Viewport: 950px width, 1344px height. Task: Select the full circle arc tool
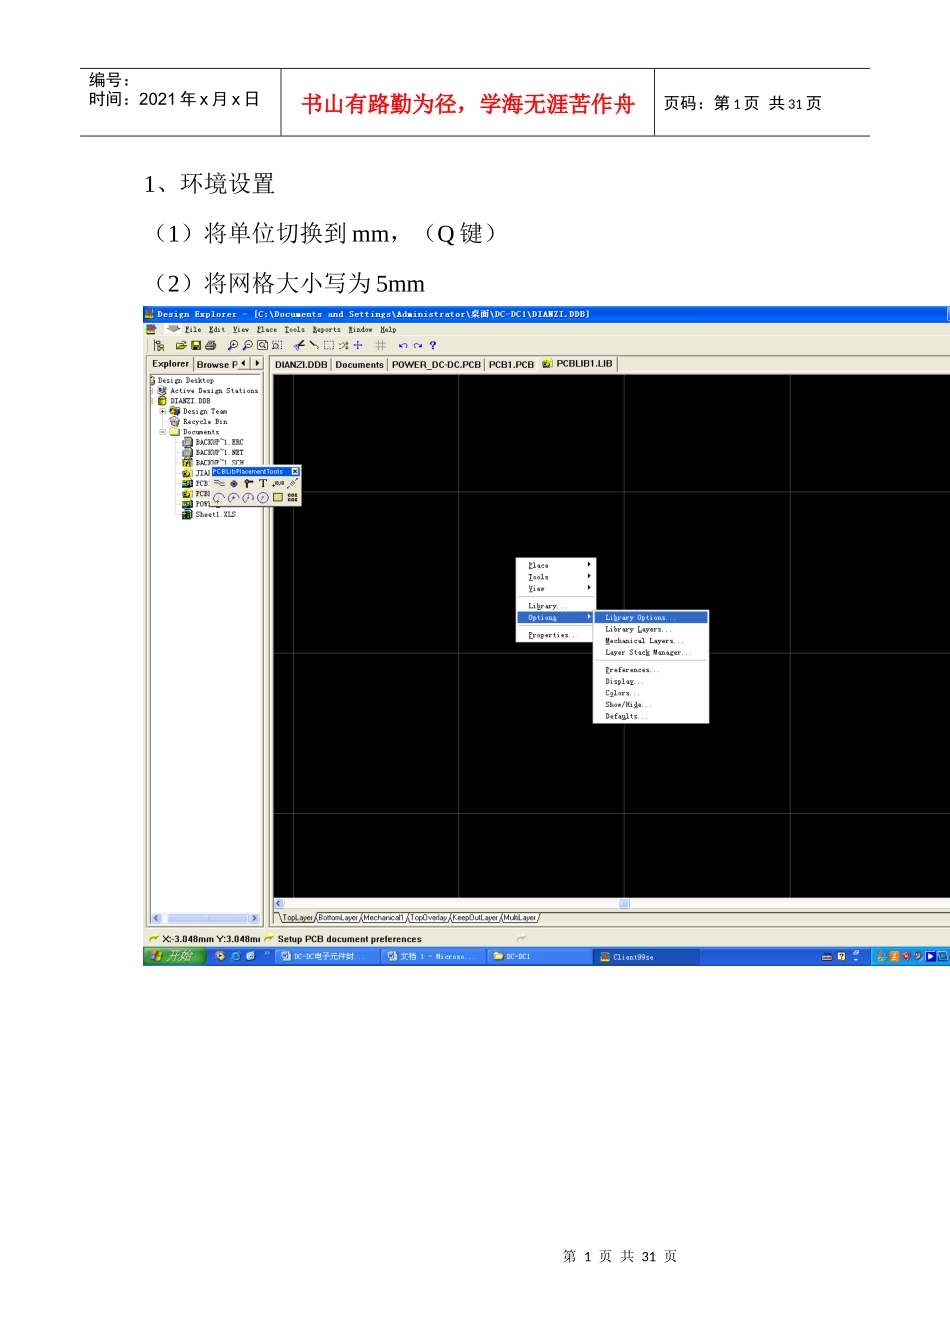pos(263,498)
